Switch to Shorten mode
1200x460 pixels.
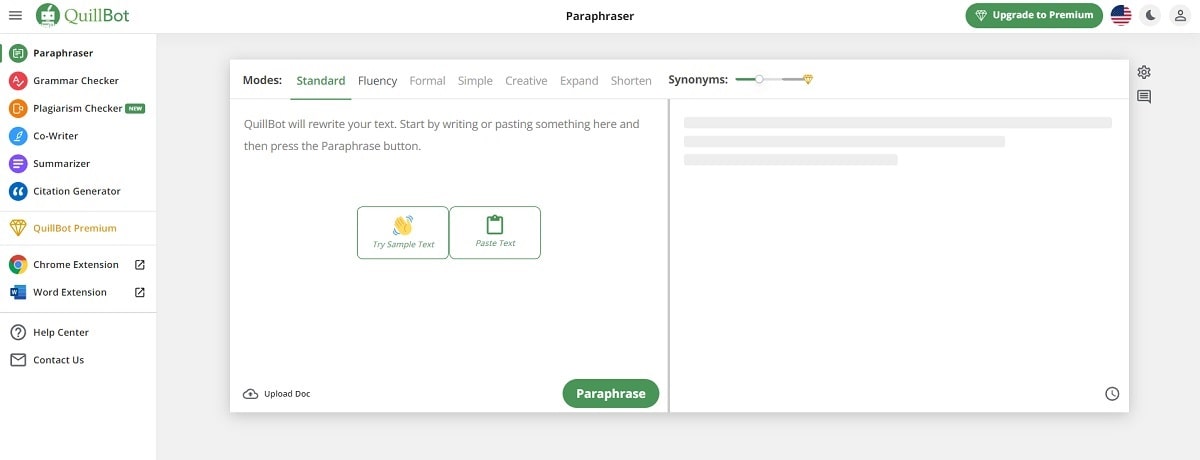631,81
